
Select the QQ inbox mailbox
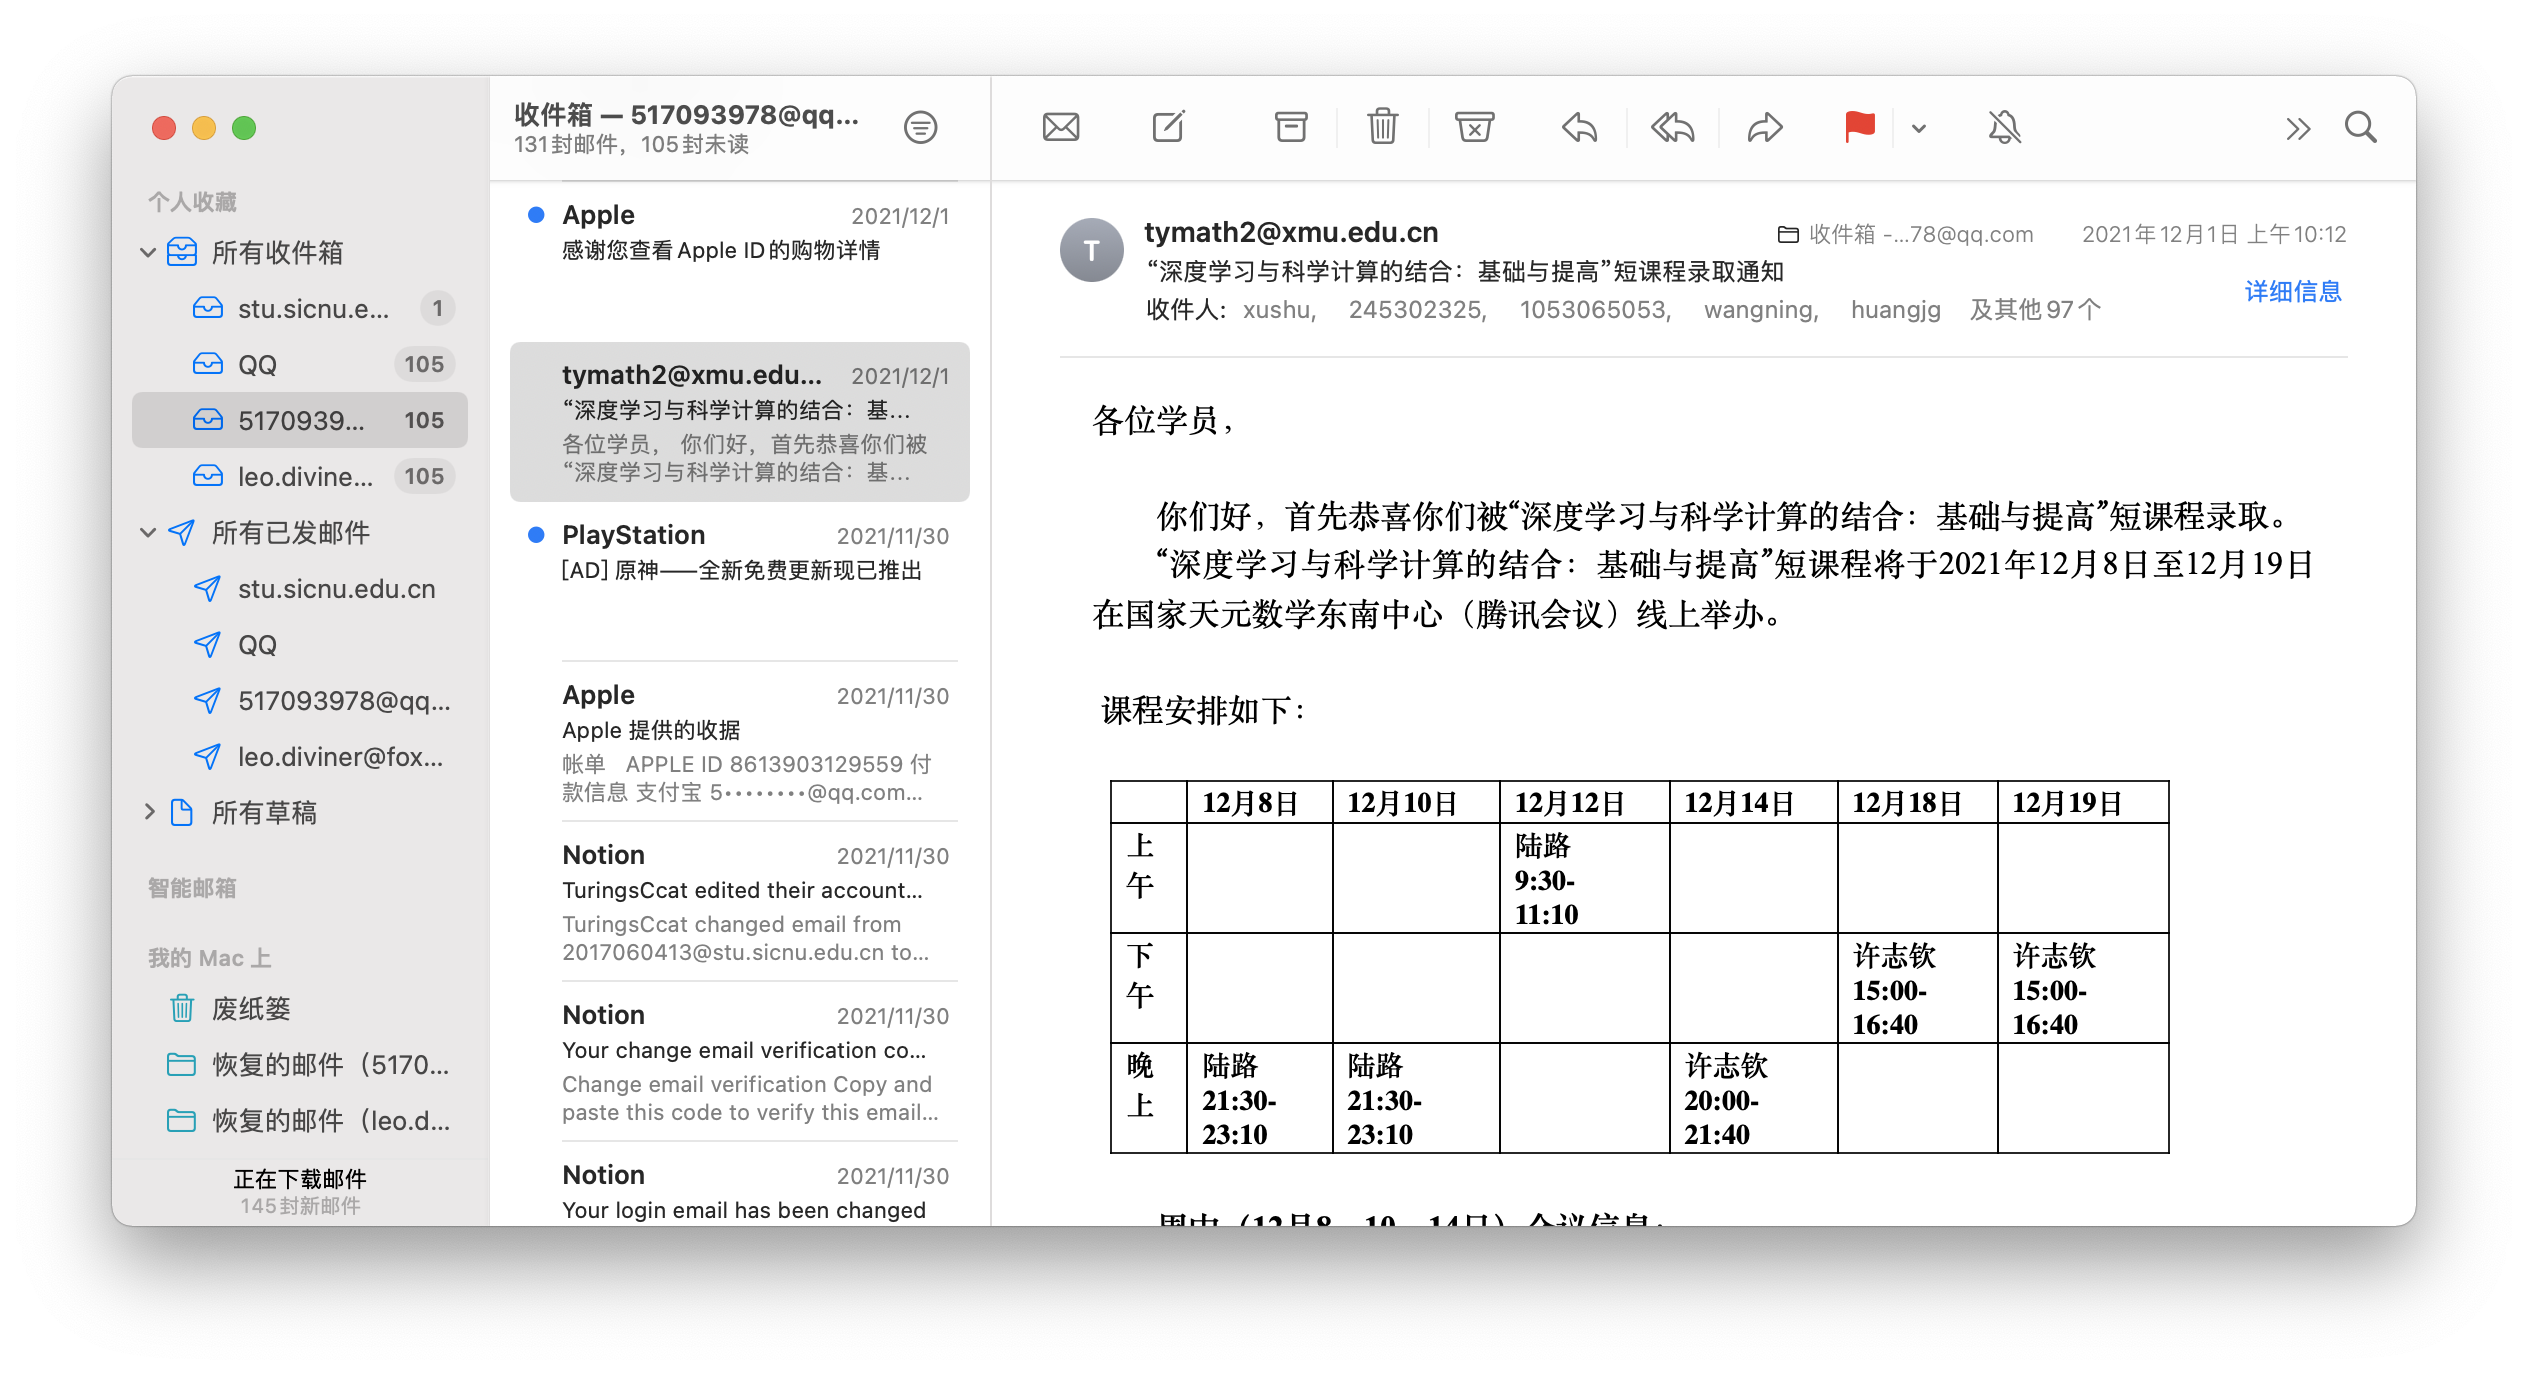point(258,365)
